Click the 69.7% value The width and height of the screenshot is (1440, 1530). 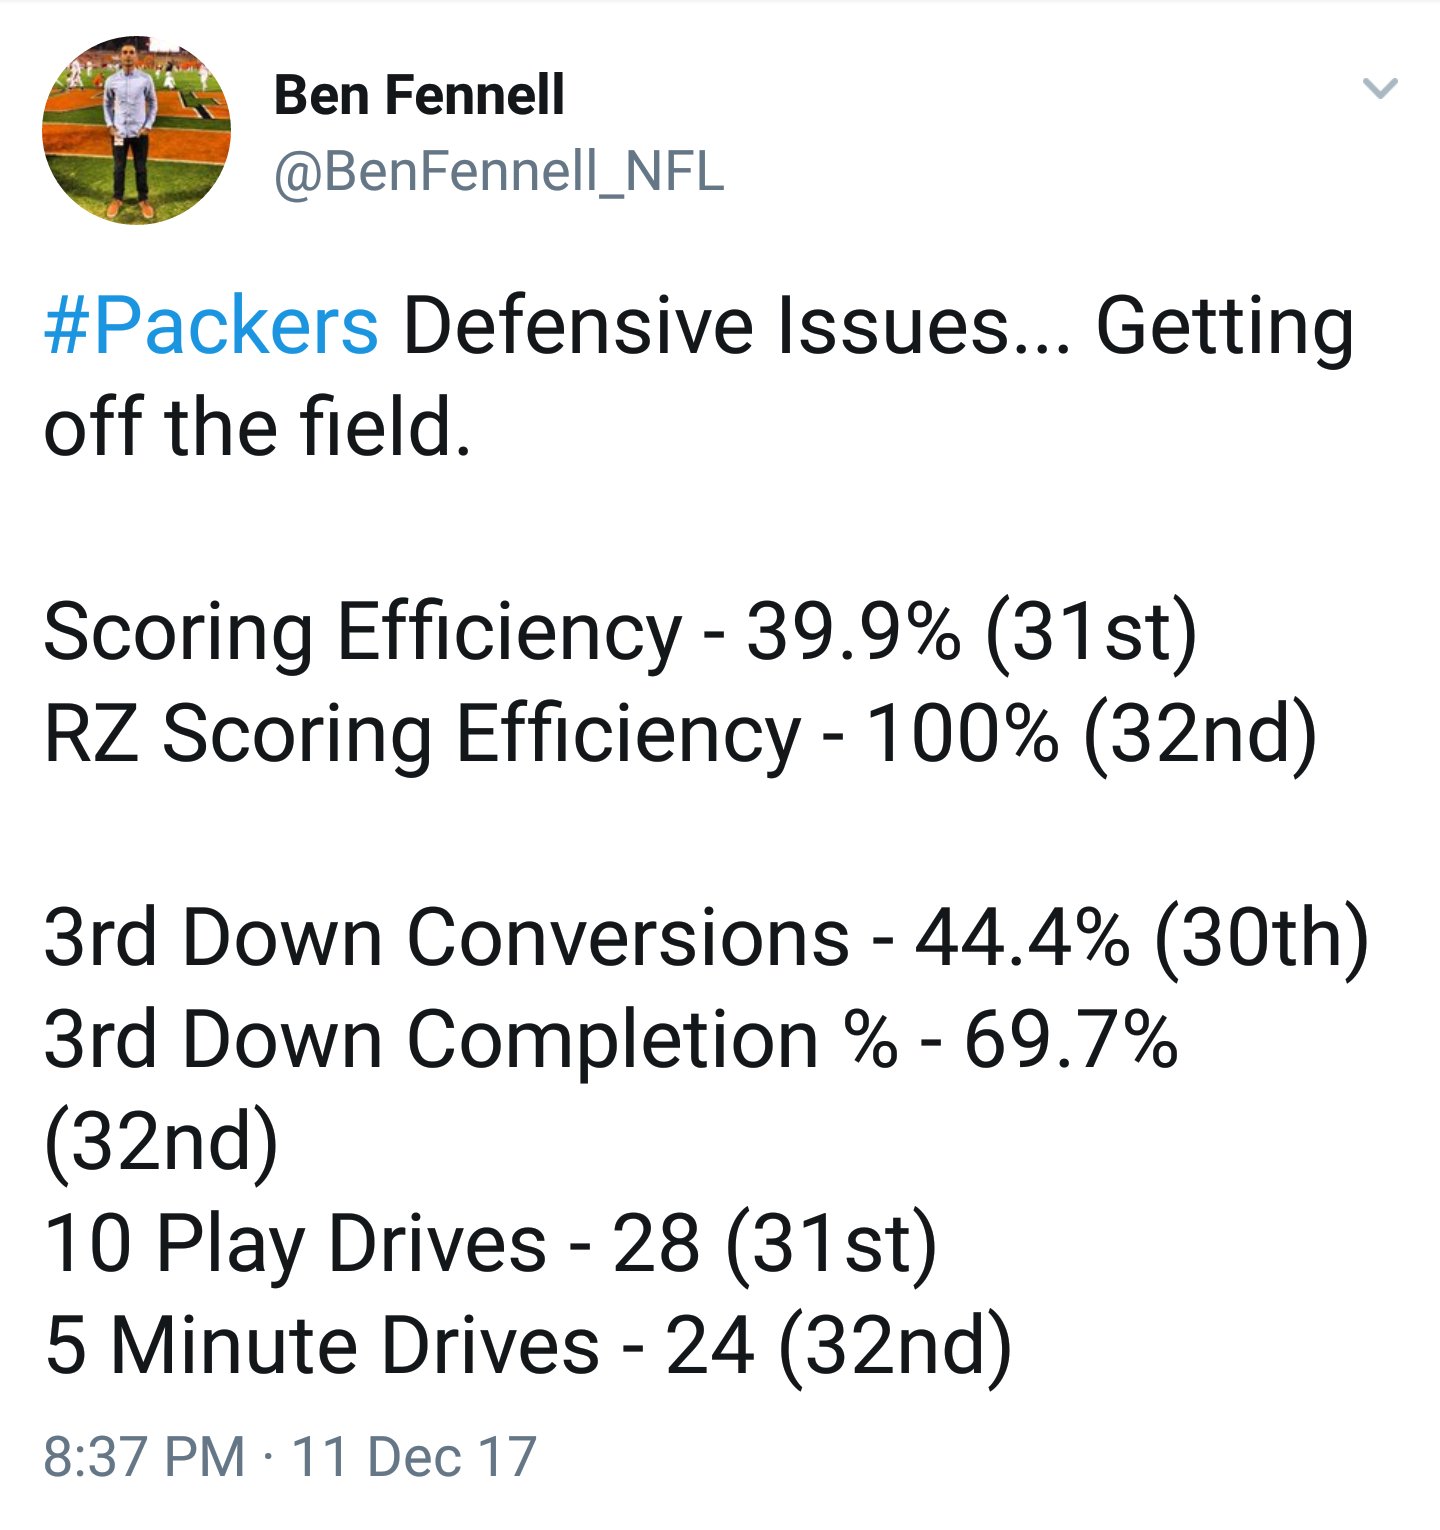tap(1071, 1040)
